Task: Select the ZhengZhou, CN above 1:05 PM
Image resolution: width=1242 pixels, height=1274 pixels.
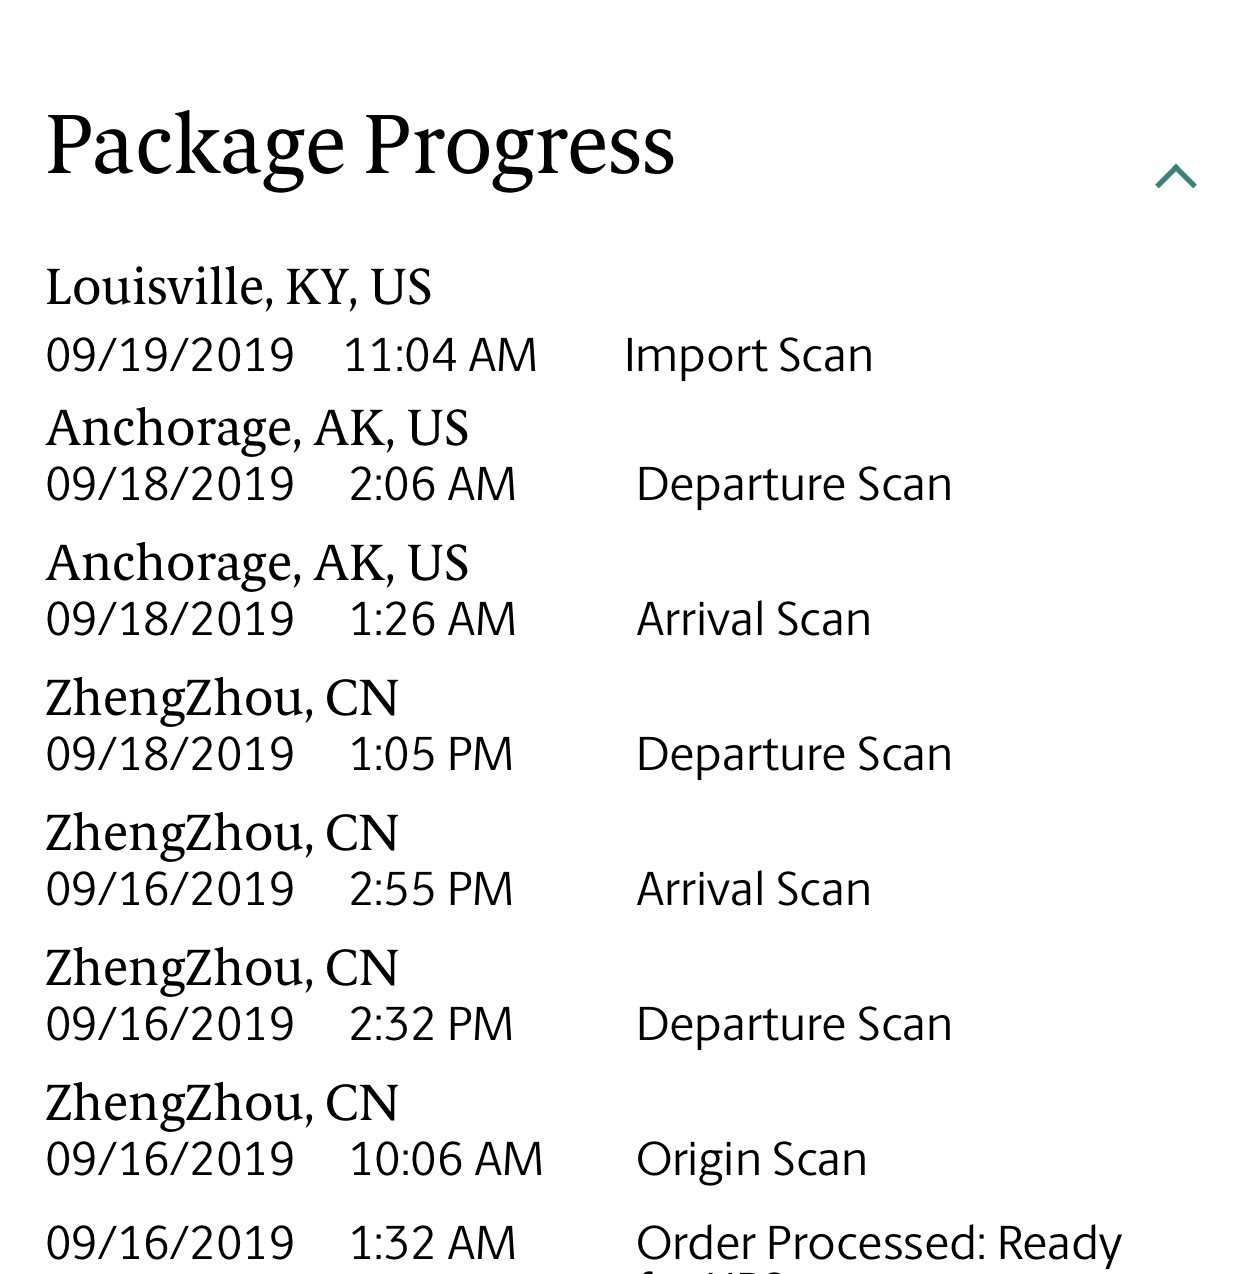Action: tap(222, 699)
